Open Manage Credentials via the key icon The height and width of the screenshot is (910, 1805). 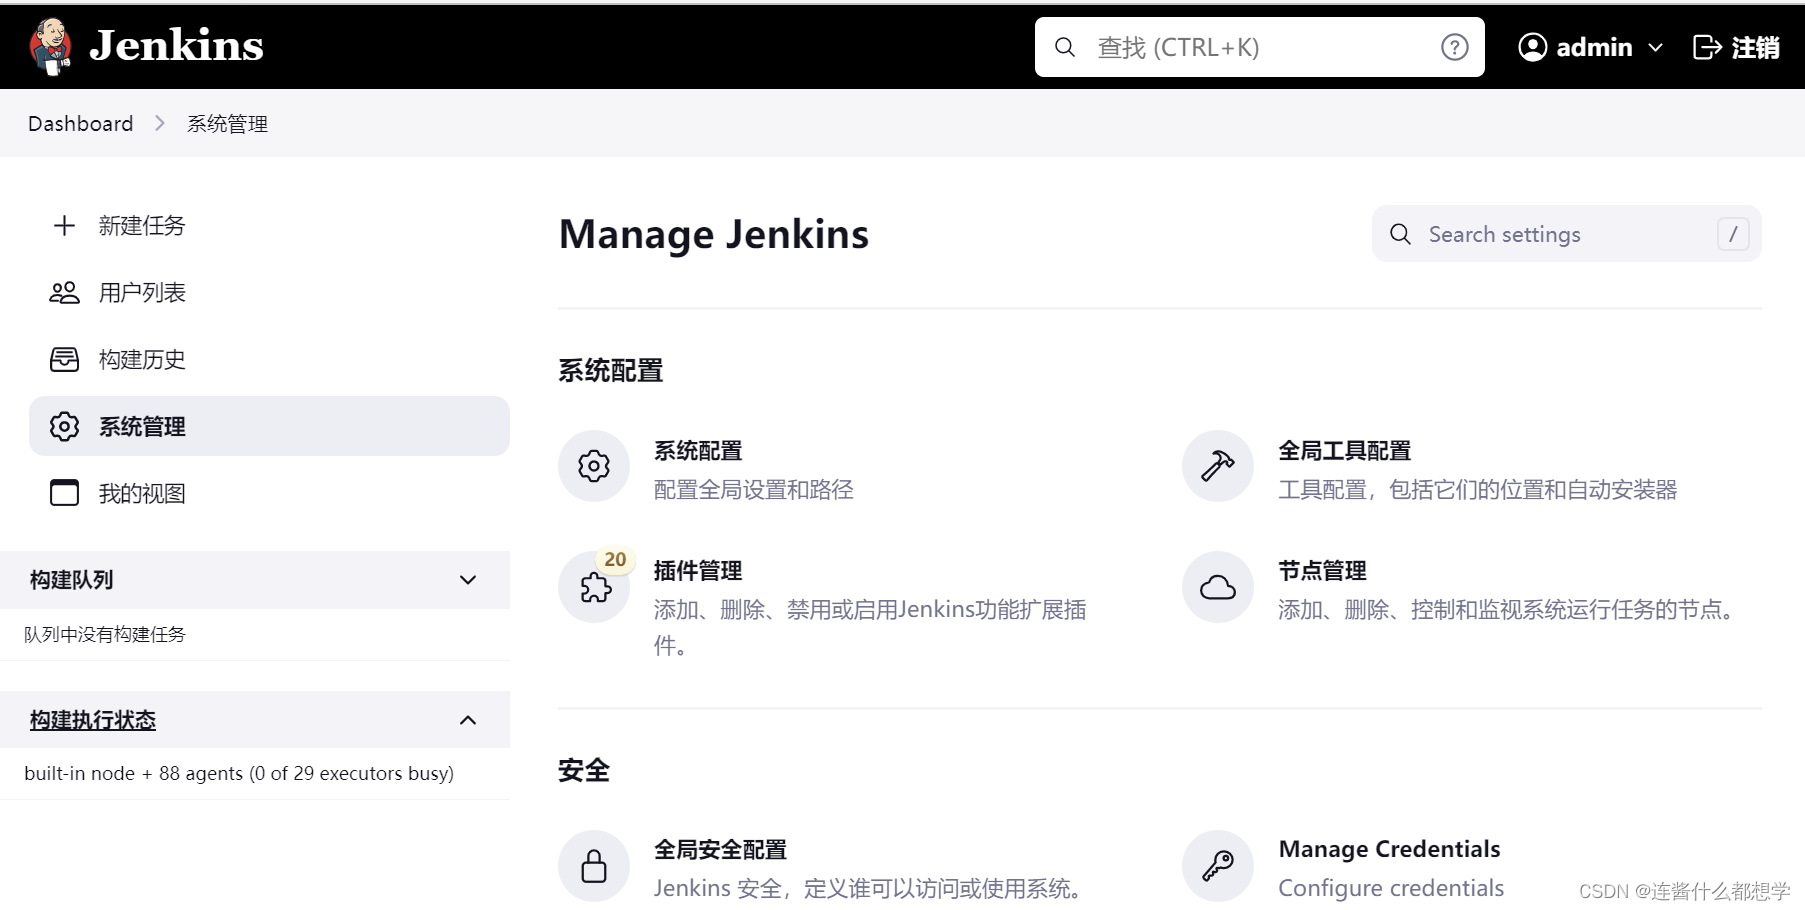click(1216, 865)
